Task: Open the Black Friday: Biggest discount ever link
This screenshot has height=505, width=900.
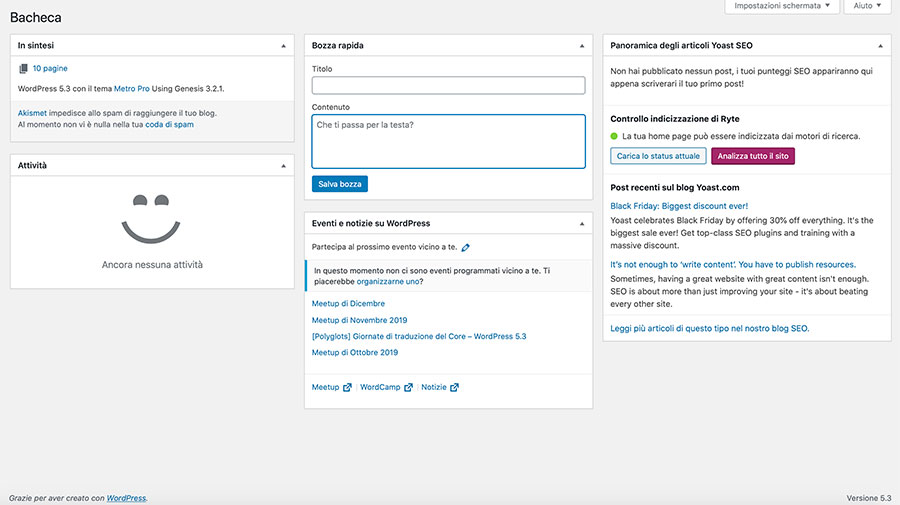Action: coord(679,206)
